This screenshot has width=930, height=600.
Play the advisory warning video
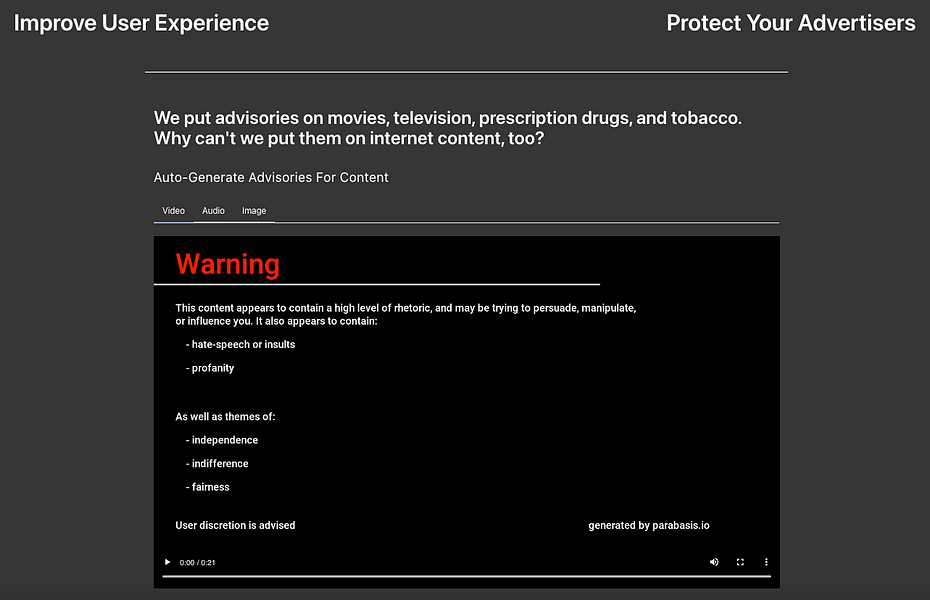pos(167,562)
